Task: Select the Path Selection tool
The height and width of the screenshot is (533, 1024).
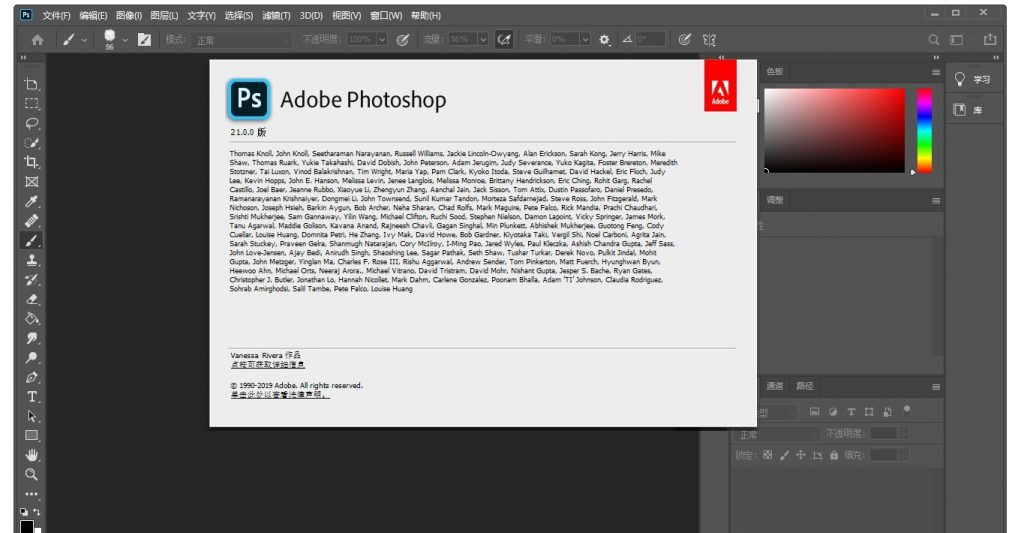Action: 31,416
